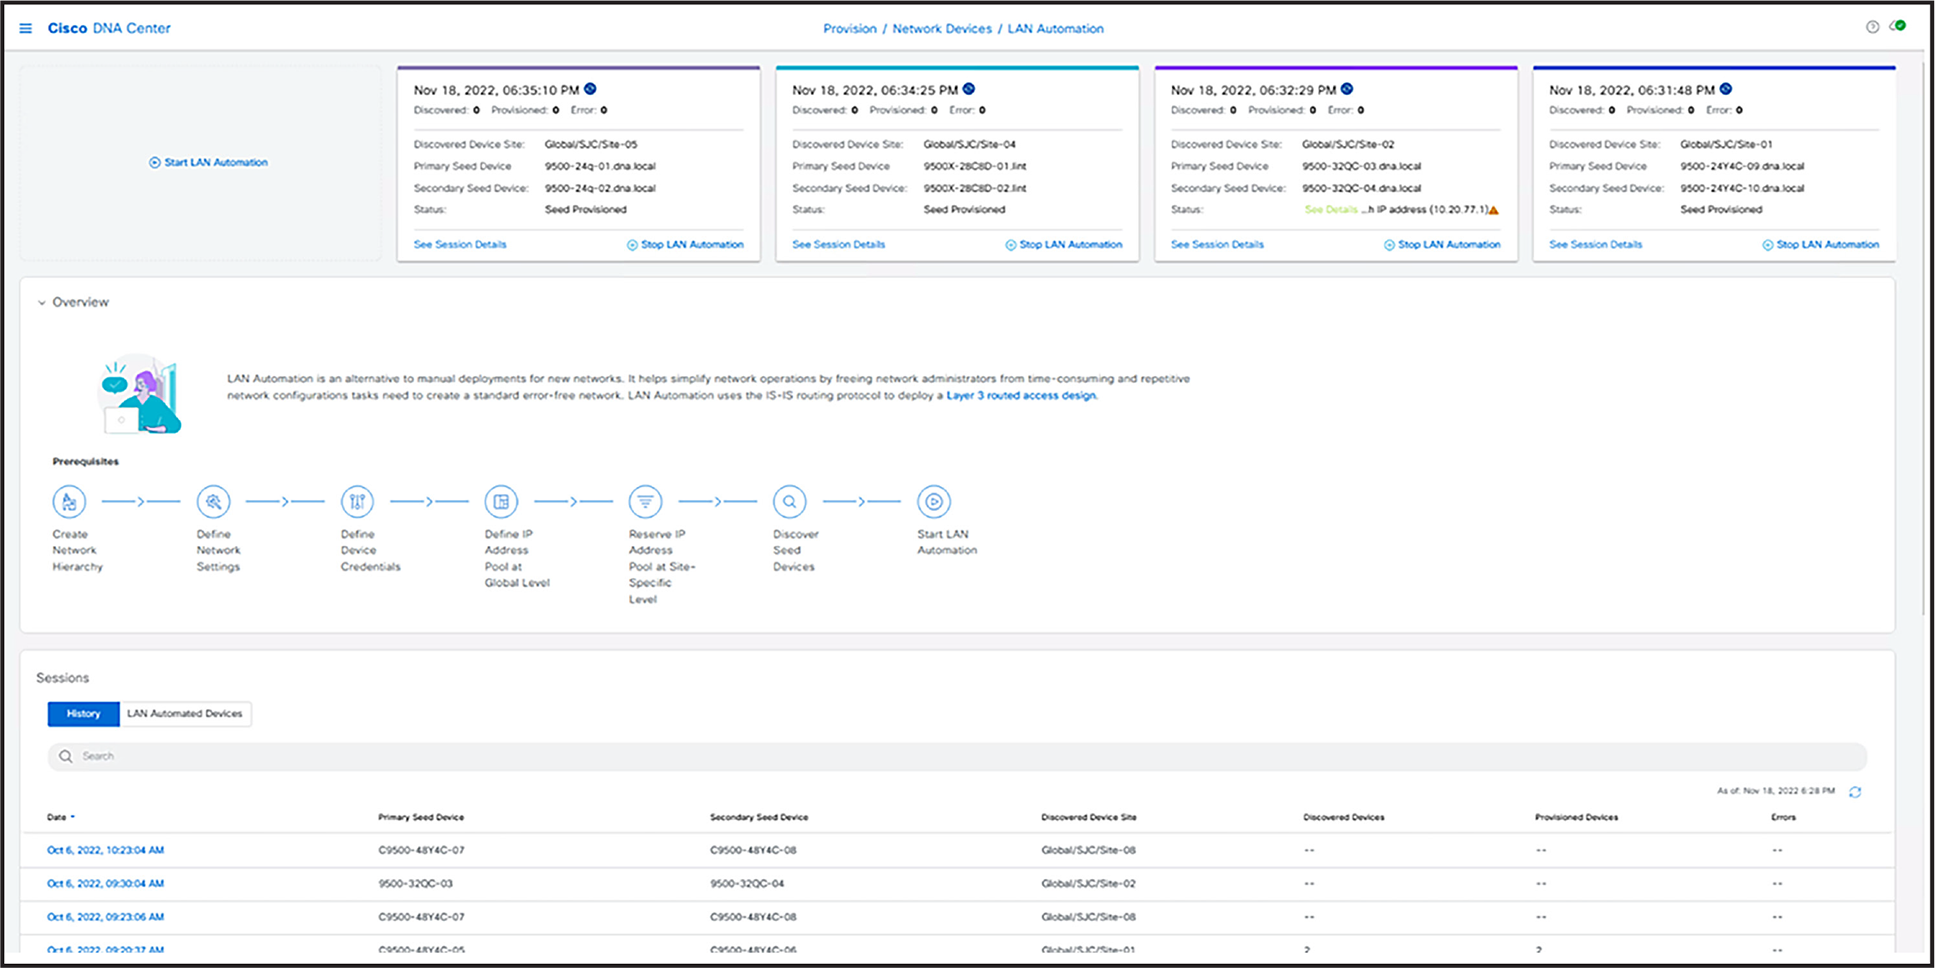Click Discovered Devices column header
The width and height of the screenshot is (1935, 968).
point(1344,817)
